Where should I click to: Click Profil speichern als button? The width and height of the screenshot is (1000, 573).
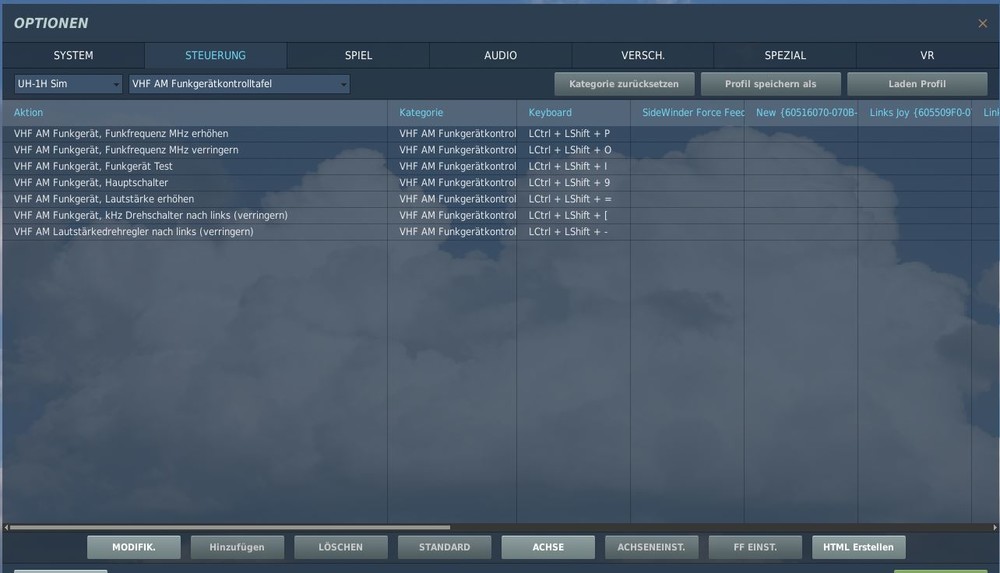pos(770,84)
